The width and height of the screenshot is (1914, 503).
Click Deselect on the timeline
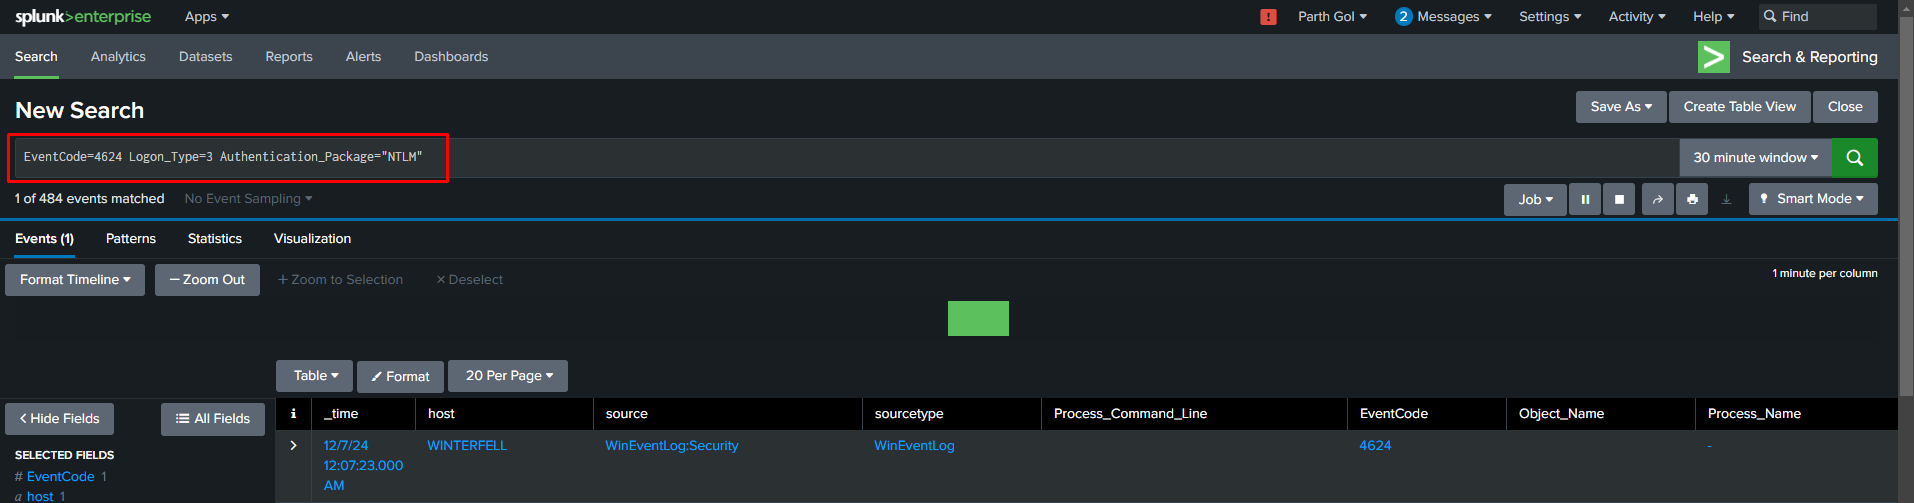[x=469, y=280]
